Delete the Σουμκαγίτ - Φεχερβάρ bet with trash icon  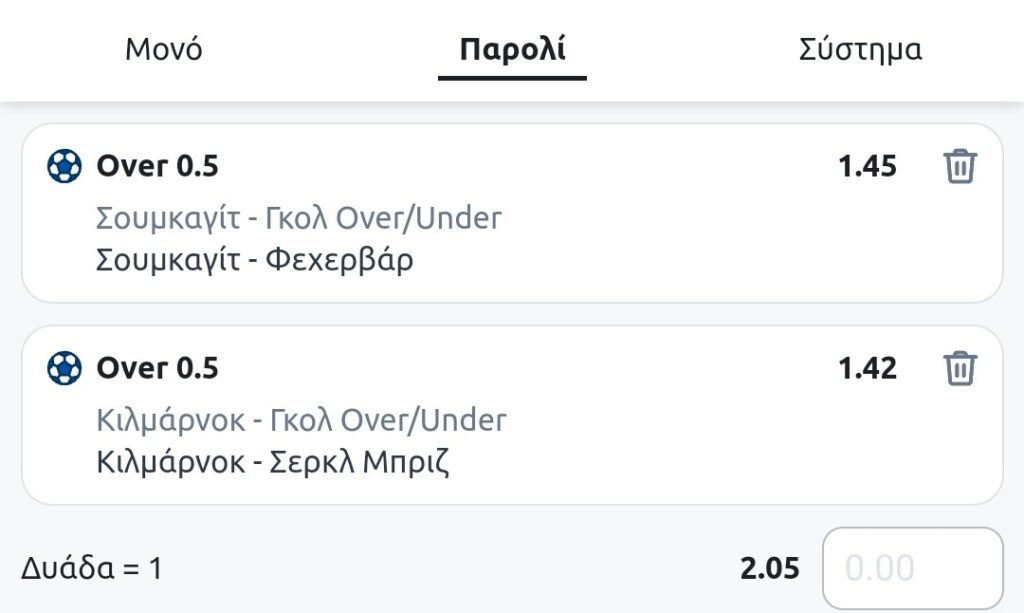click(x=959, y=166)
